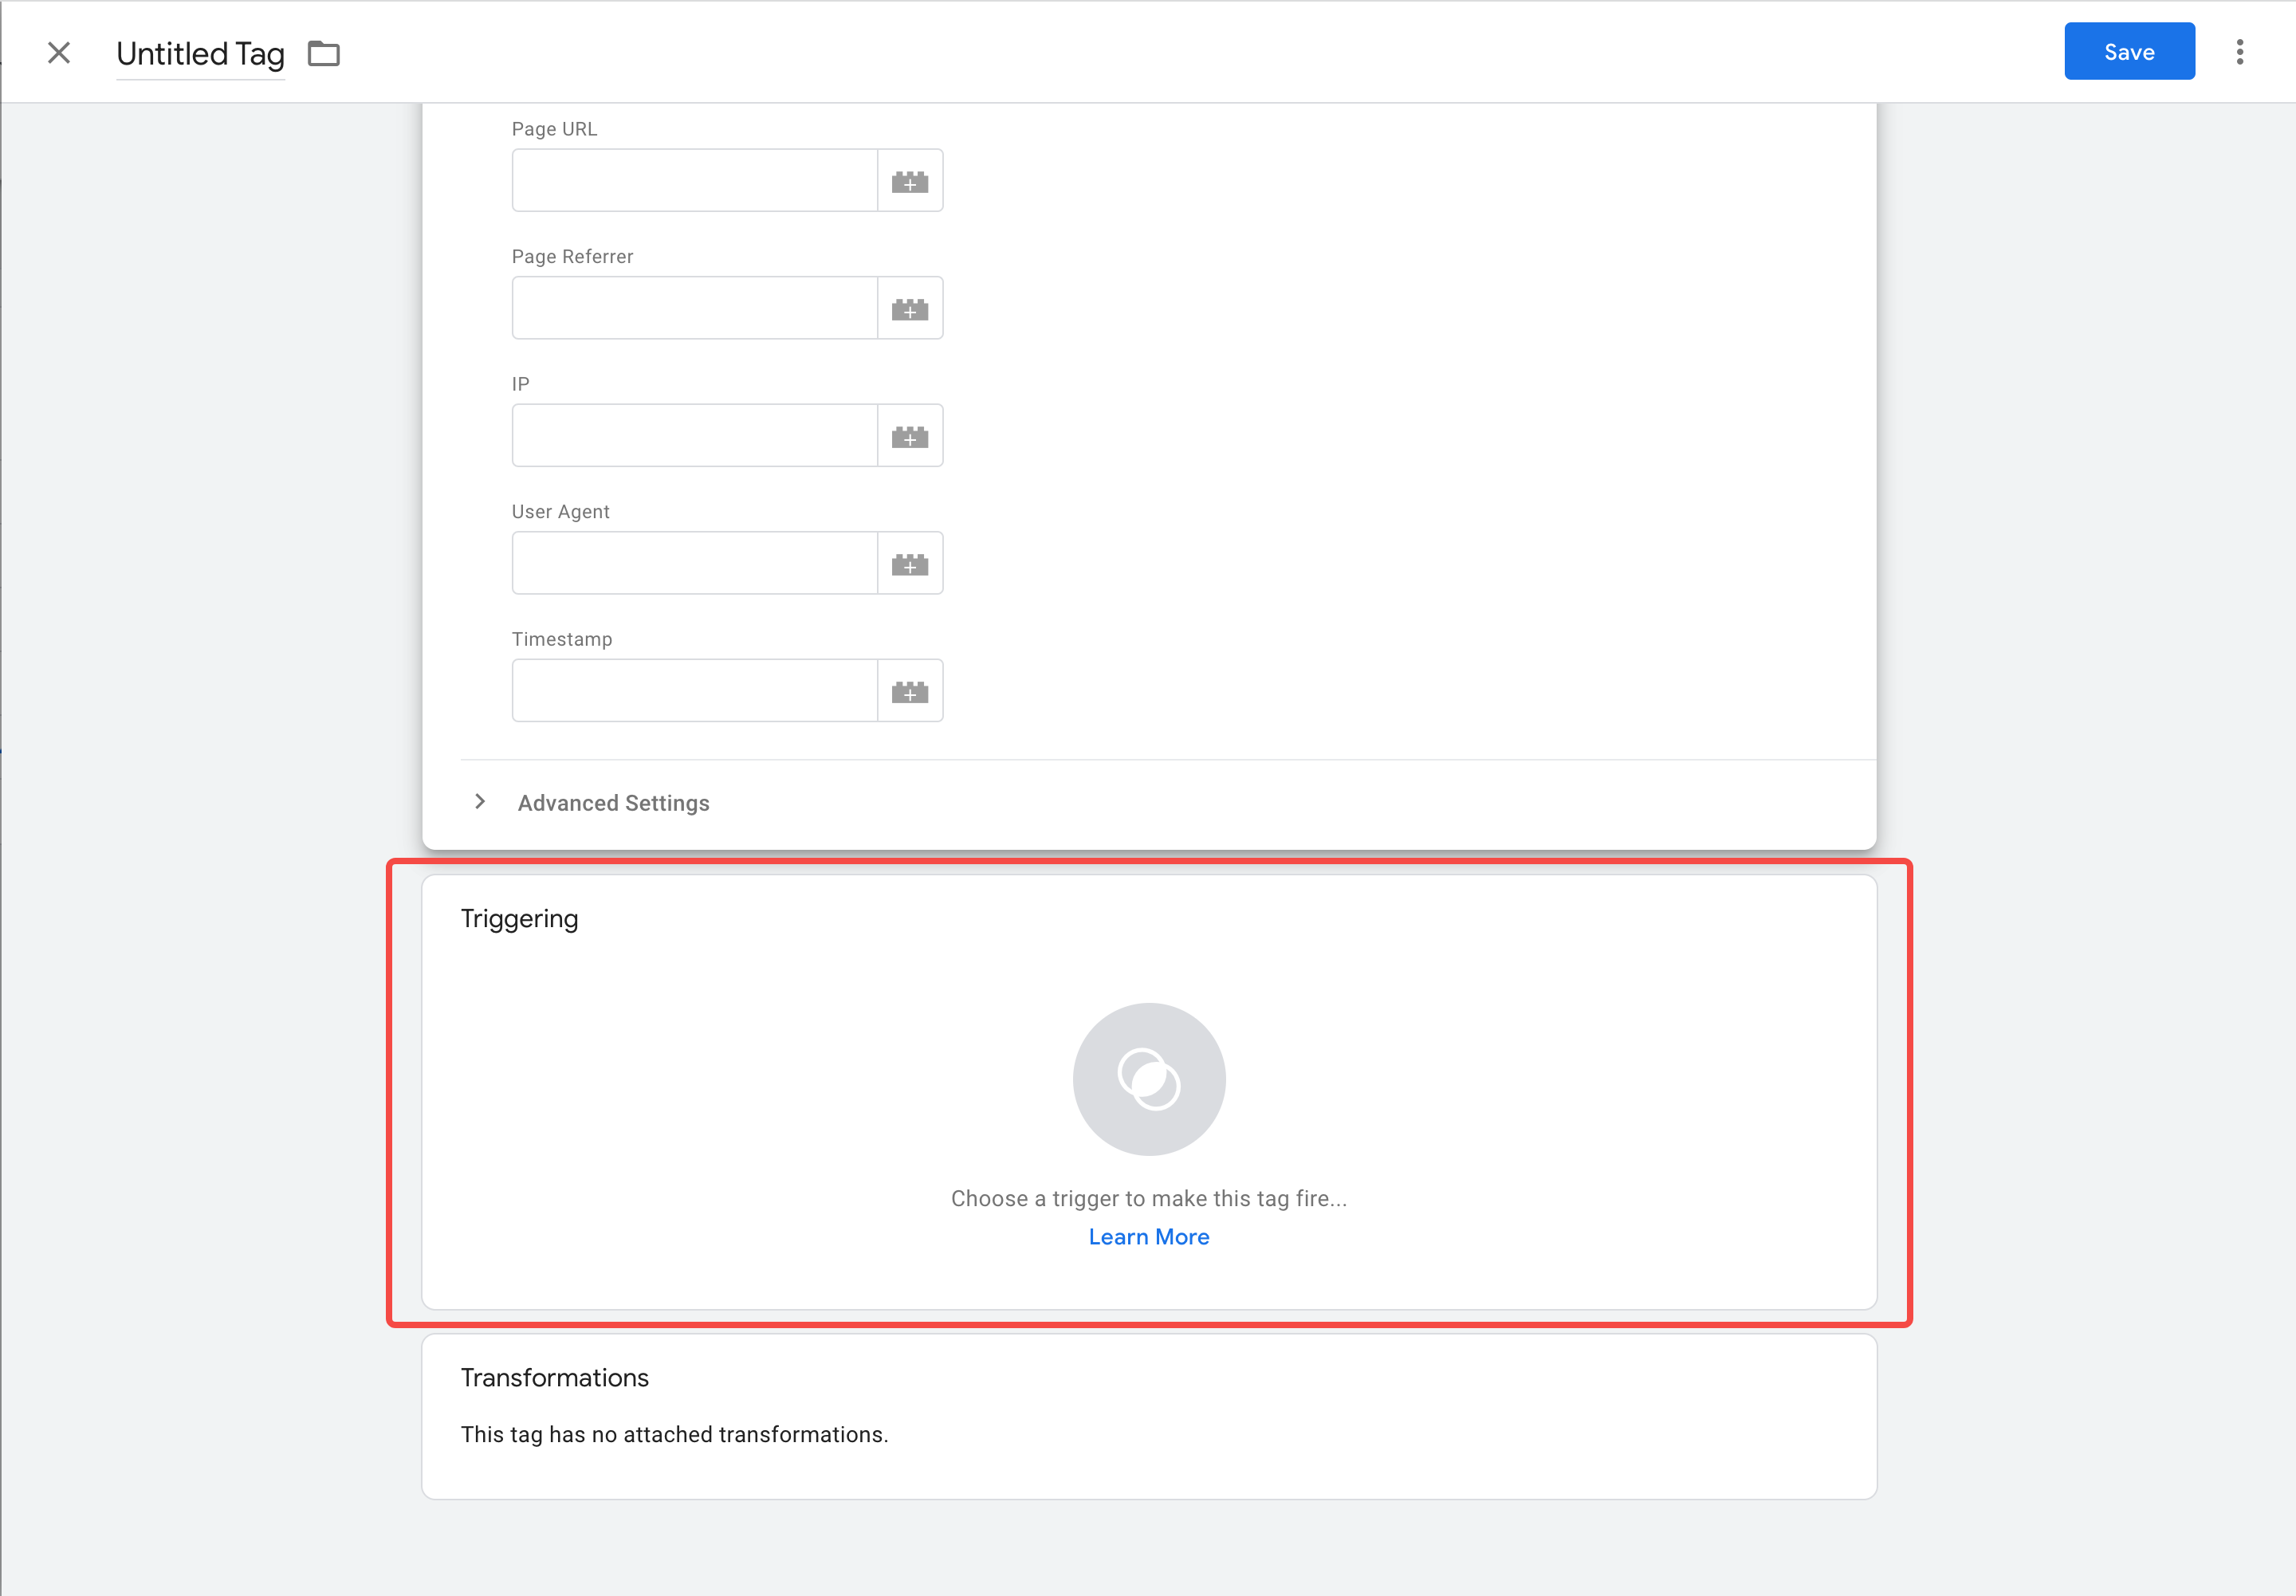
Task: Insert a variable into the IP field
Action: pyautogui.click(x=909, y=435)
